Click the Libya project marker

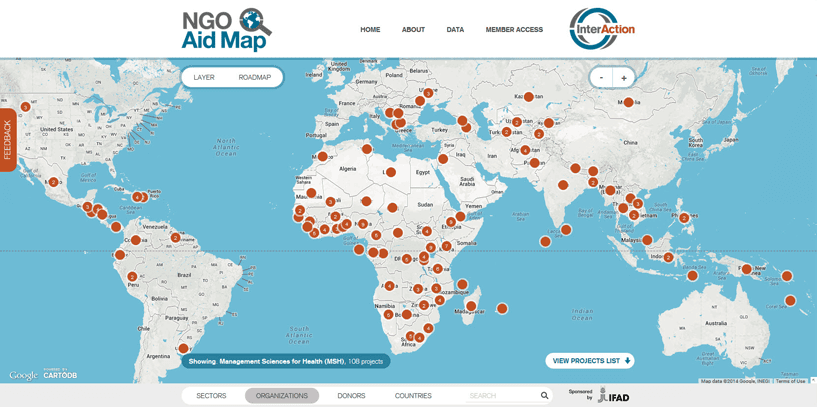(390, 172)
